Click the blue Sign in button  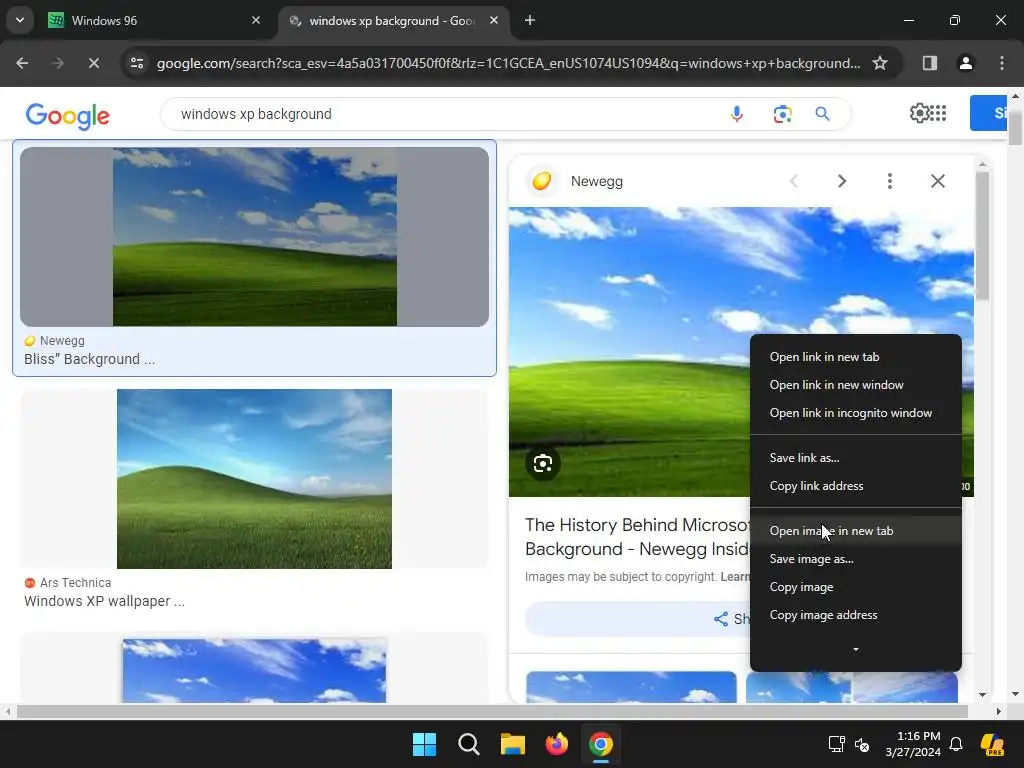coord(988,113)
